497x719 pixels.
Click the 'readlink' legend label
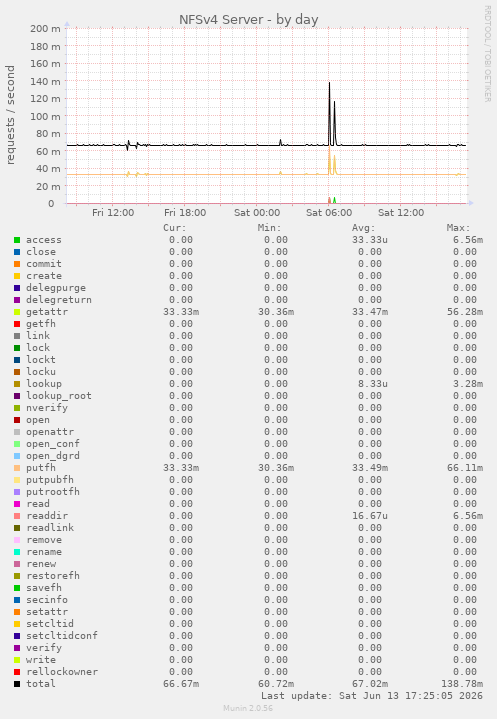coord(50,528)
